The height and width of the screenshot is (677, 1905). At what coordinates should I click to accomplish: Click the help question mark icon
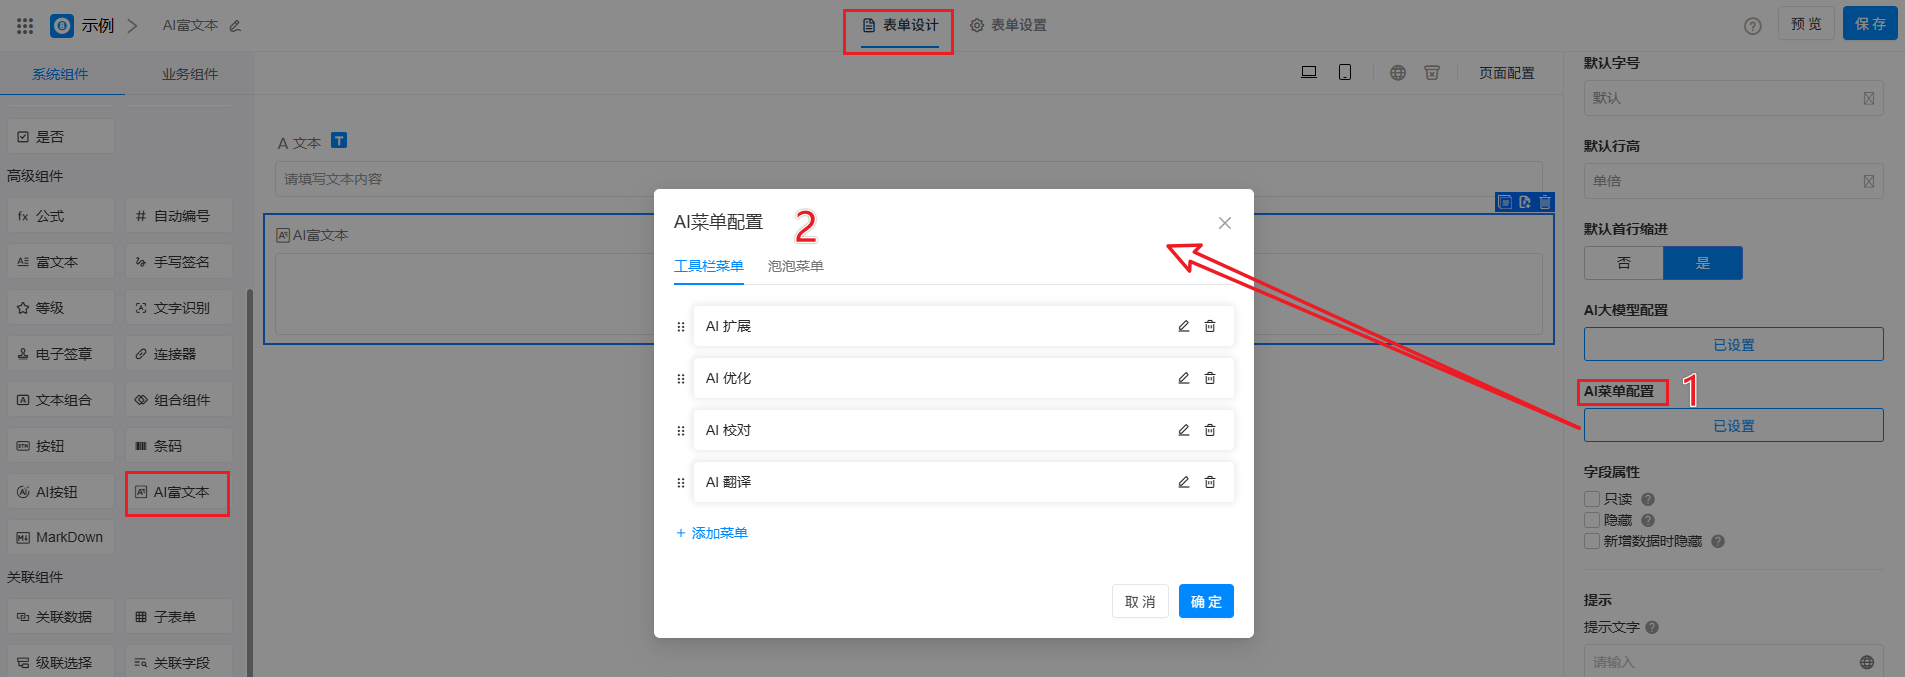tap(1752, 26)
